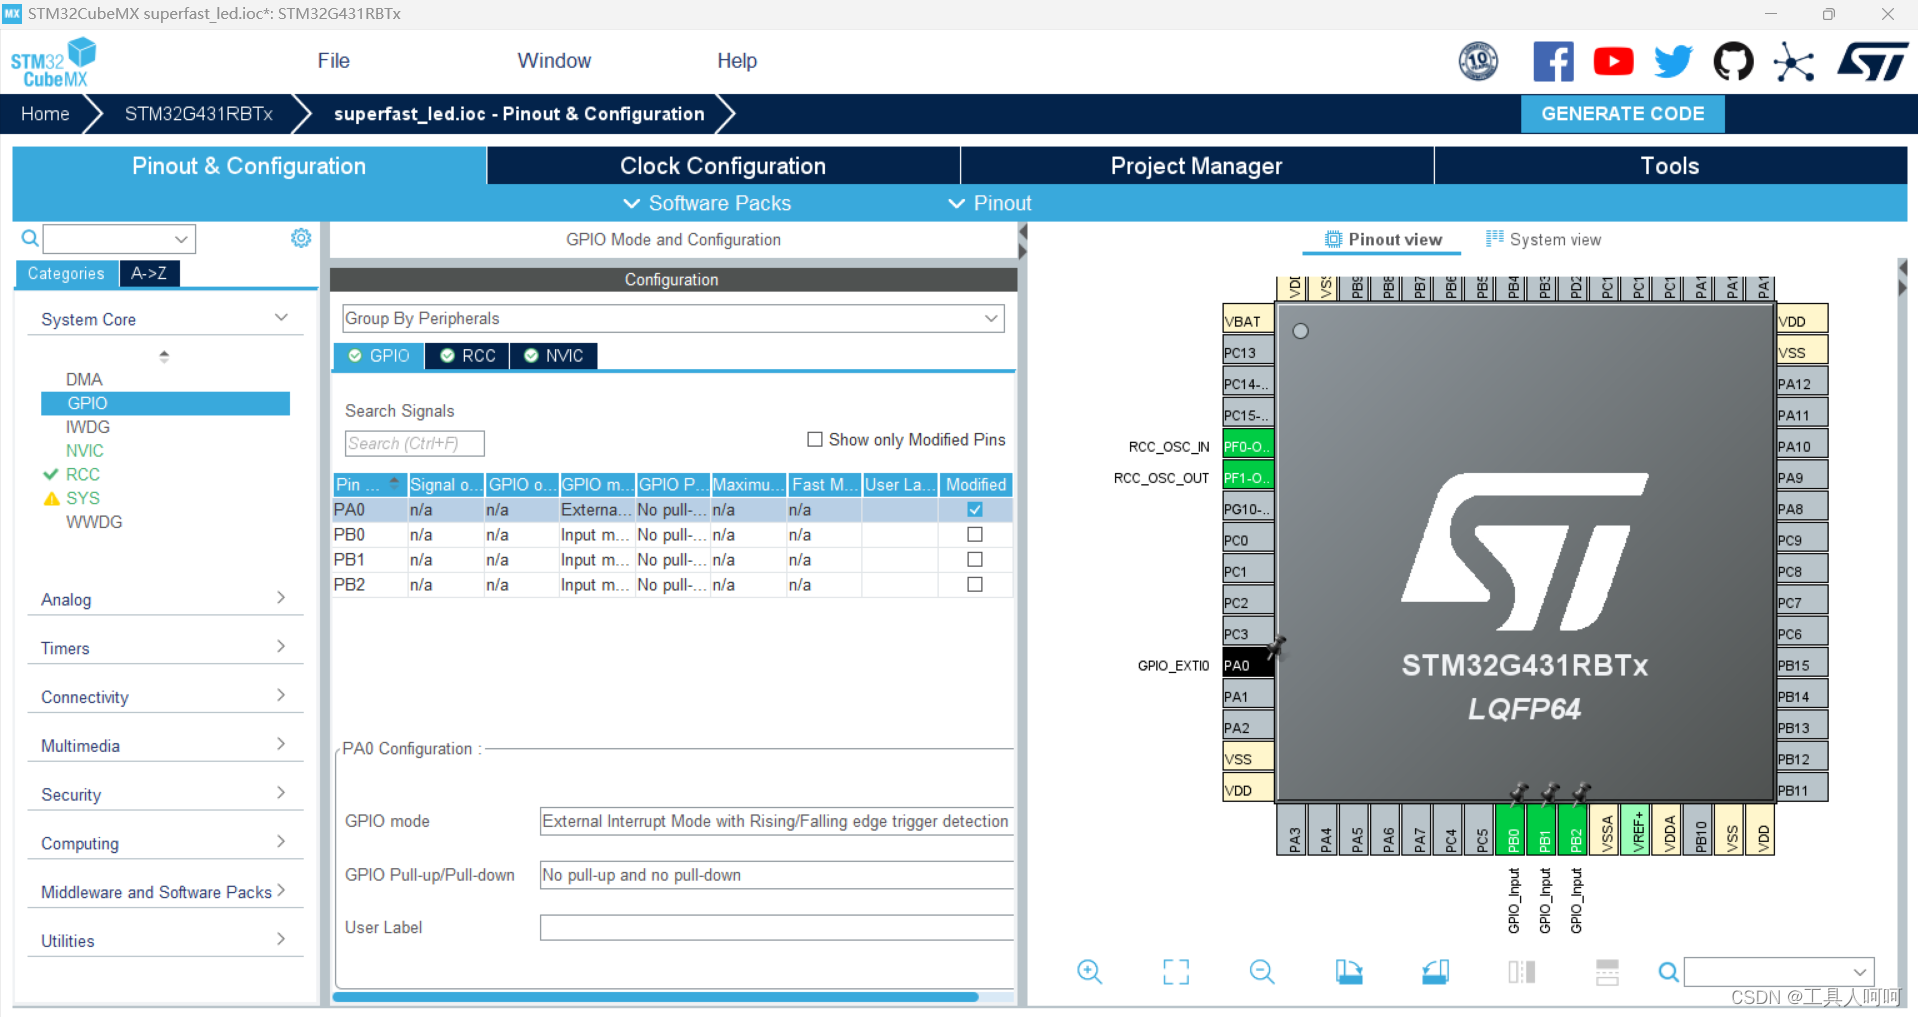The image size is (1918, 1017).
Task: Click the zoom out magnifier below the chip
Action: click(x=1262, y=971)
